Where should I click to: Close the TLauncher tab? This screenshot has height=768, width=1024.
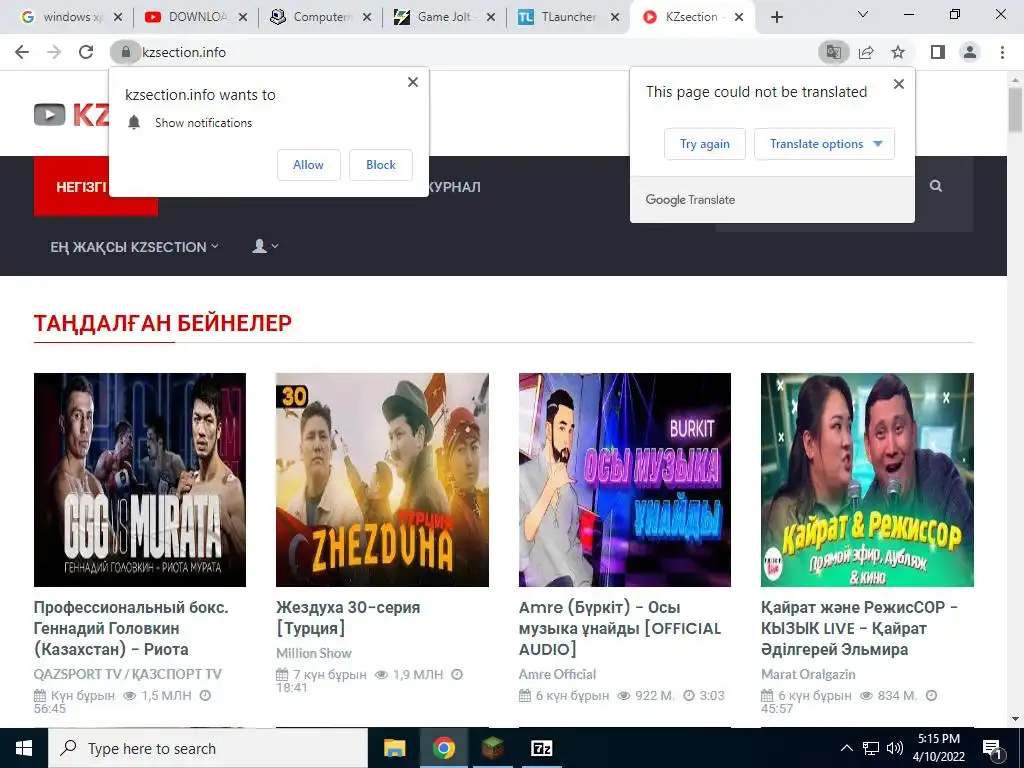[x=615, y=18]
